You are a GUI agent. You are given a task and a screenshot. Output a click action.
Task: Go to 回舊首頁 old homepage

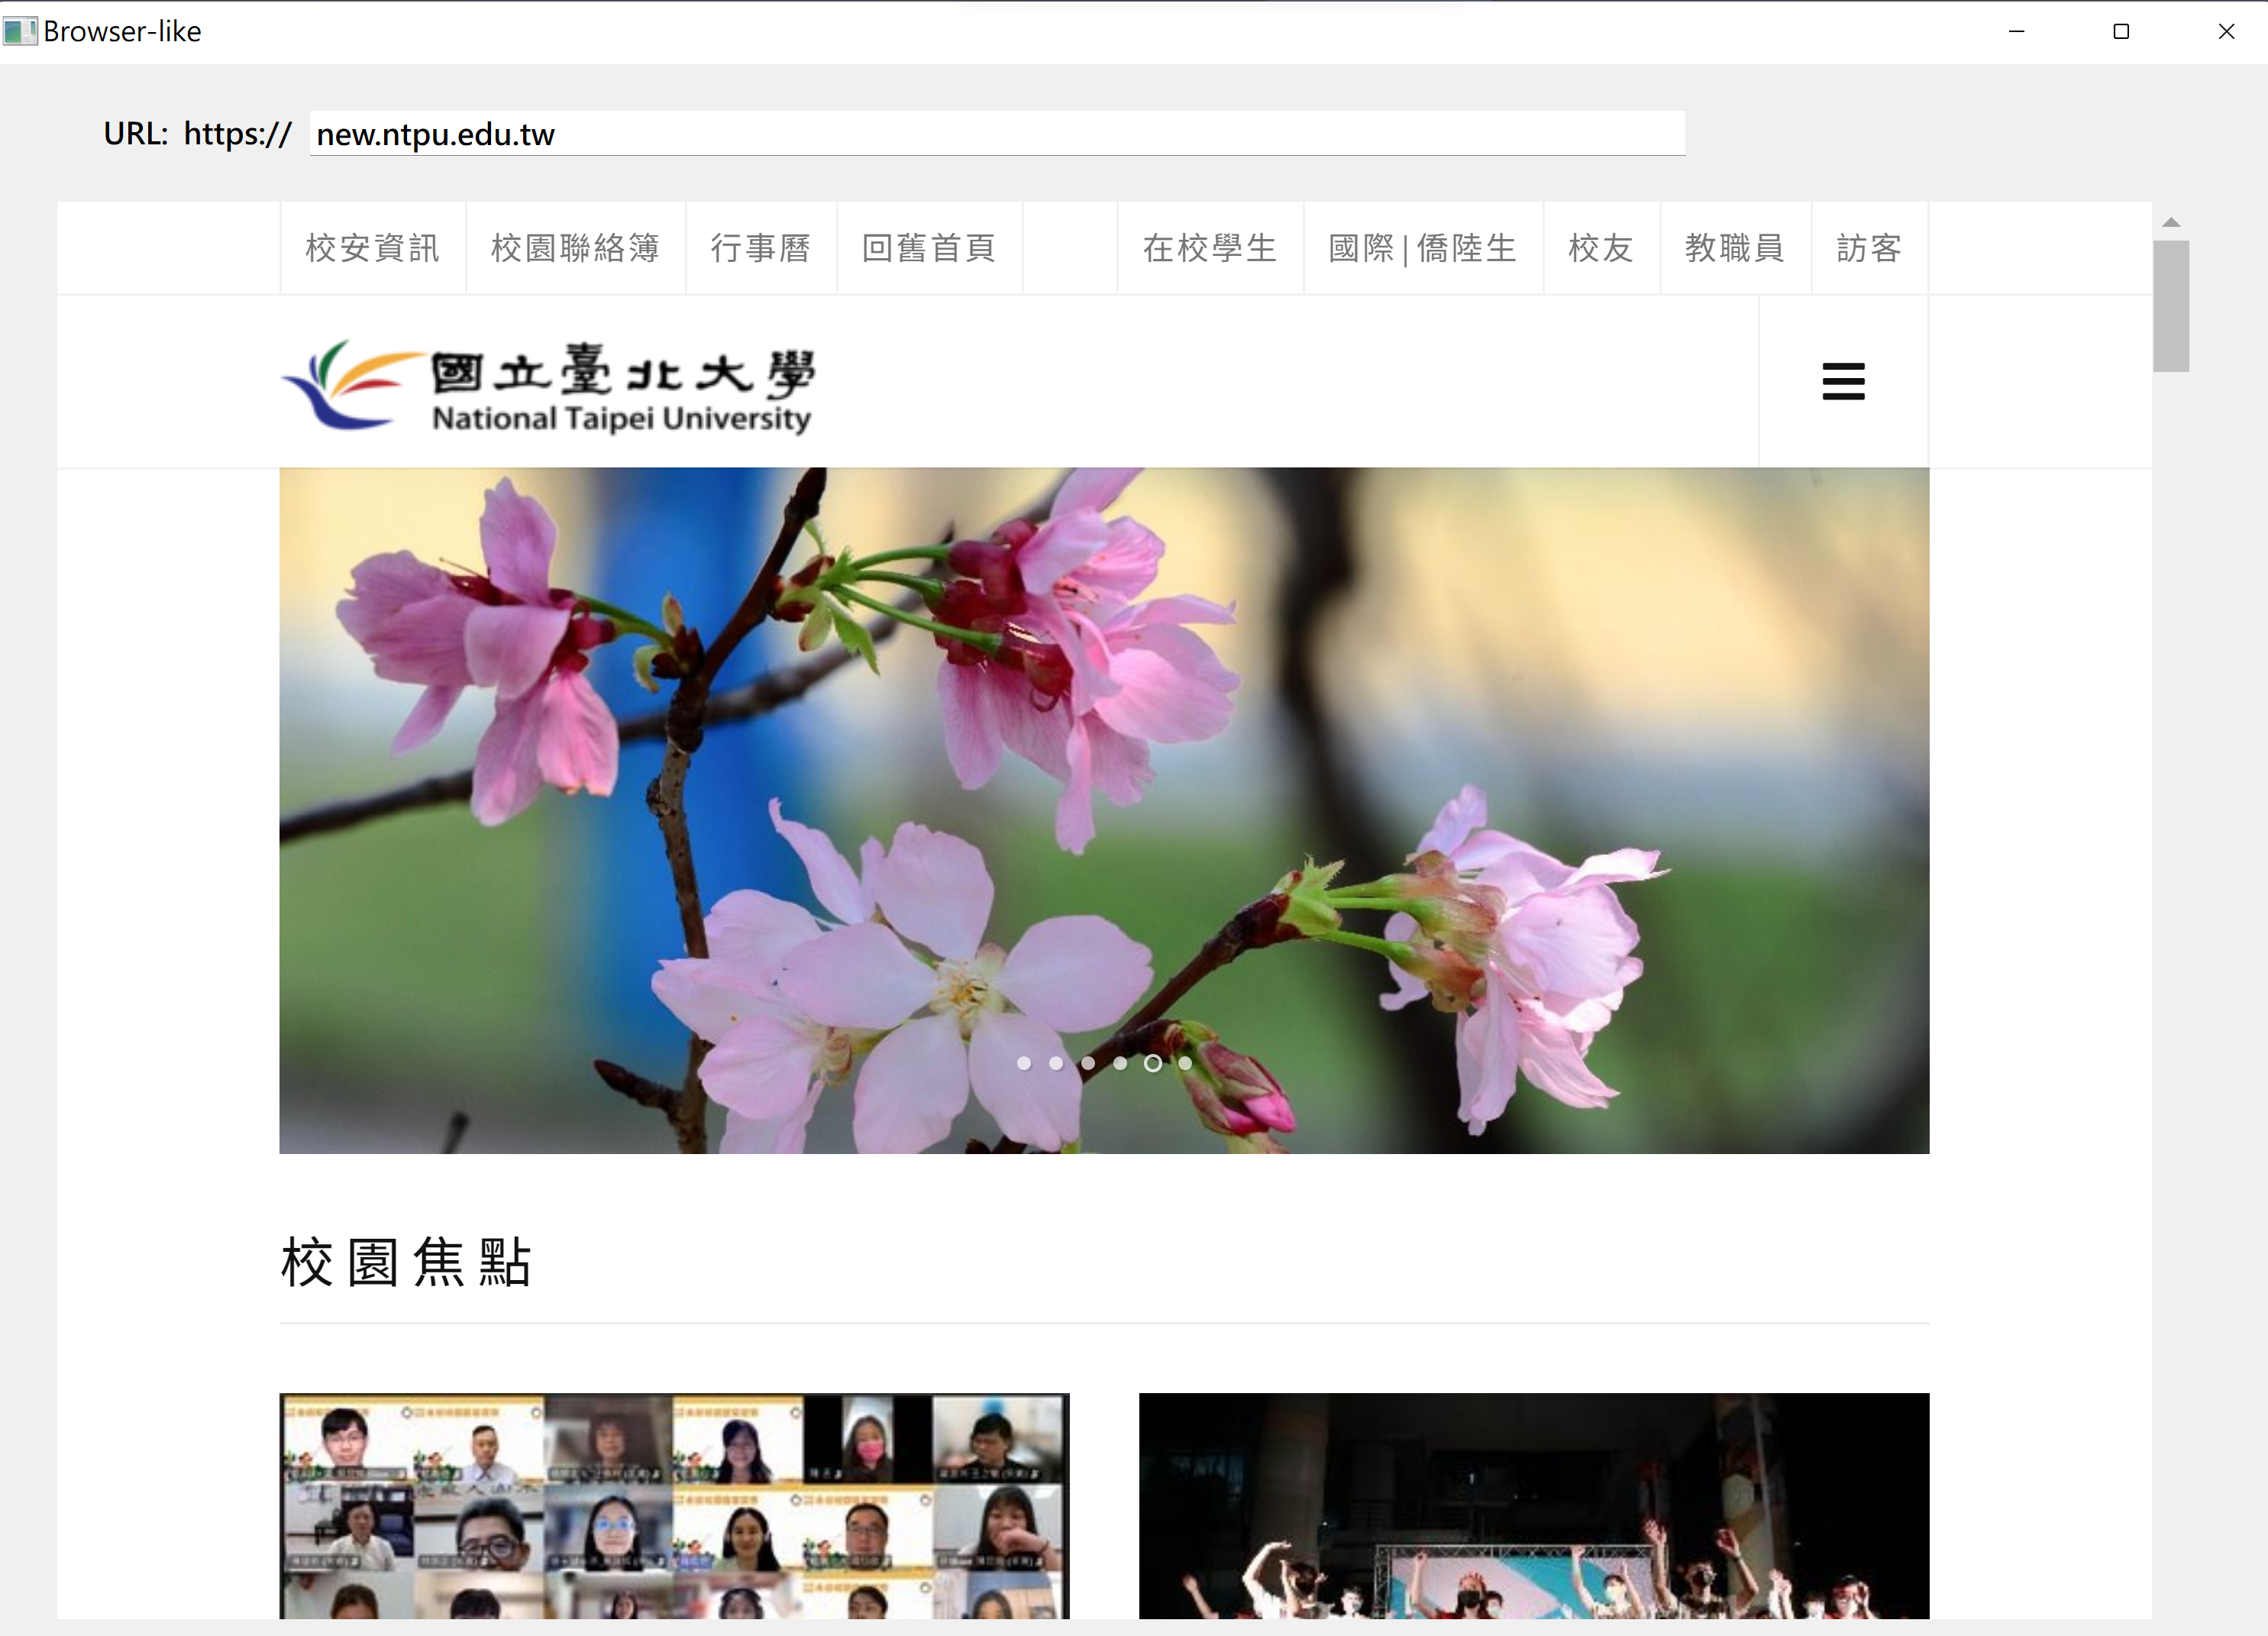point(929,248)
